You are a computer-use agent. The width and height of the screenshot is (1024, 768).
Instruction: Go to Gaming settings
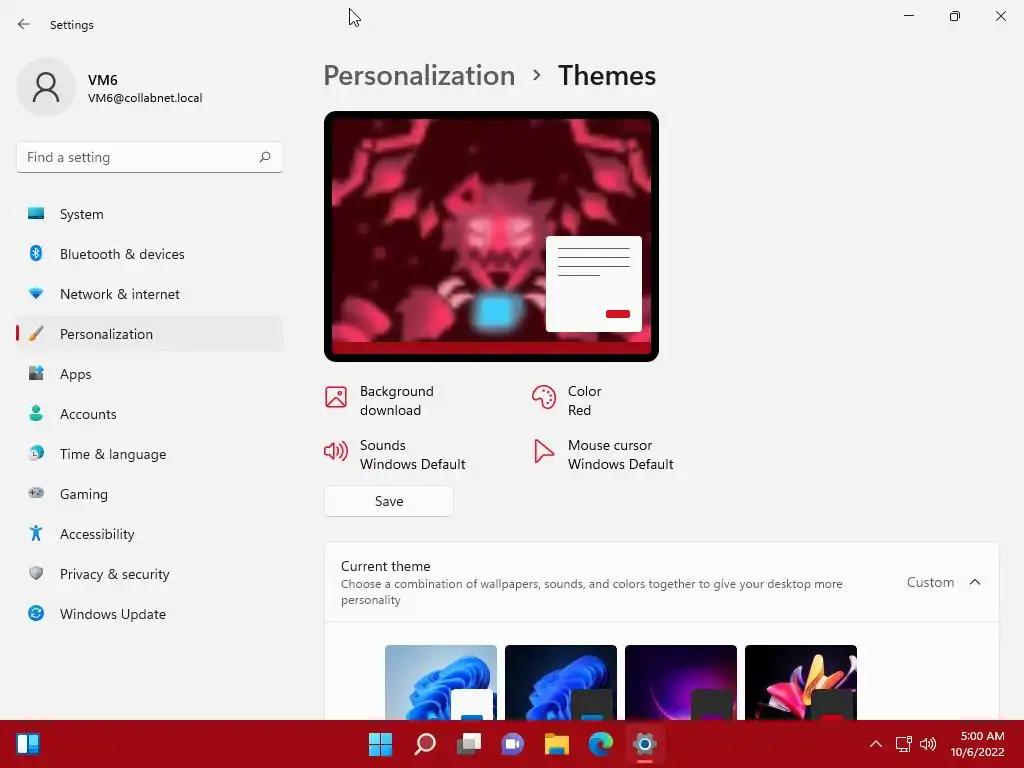pyautogui.click(x=150, y=494)
